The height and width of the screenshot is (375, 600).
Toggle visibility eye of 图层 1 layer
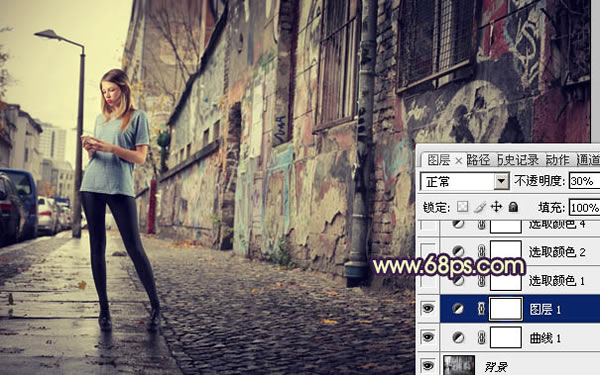tap(428, 308)
